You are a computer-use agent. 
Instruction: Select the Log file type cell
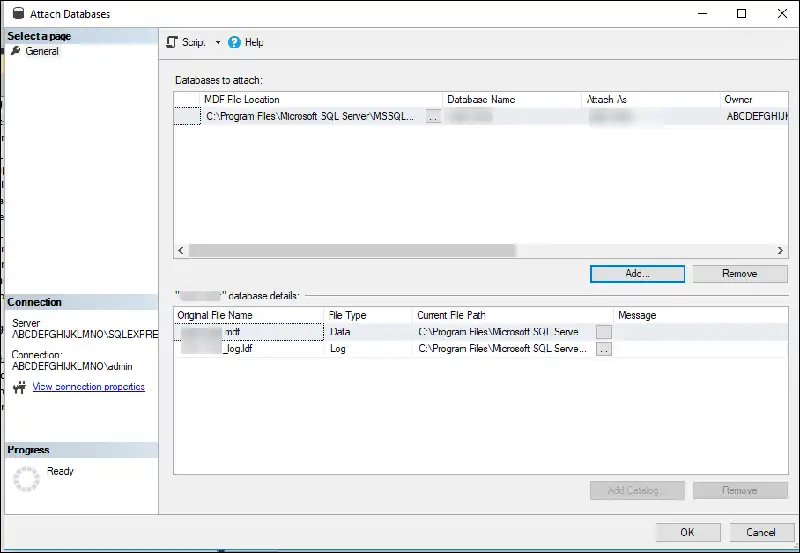368,349
